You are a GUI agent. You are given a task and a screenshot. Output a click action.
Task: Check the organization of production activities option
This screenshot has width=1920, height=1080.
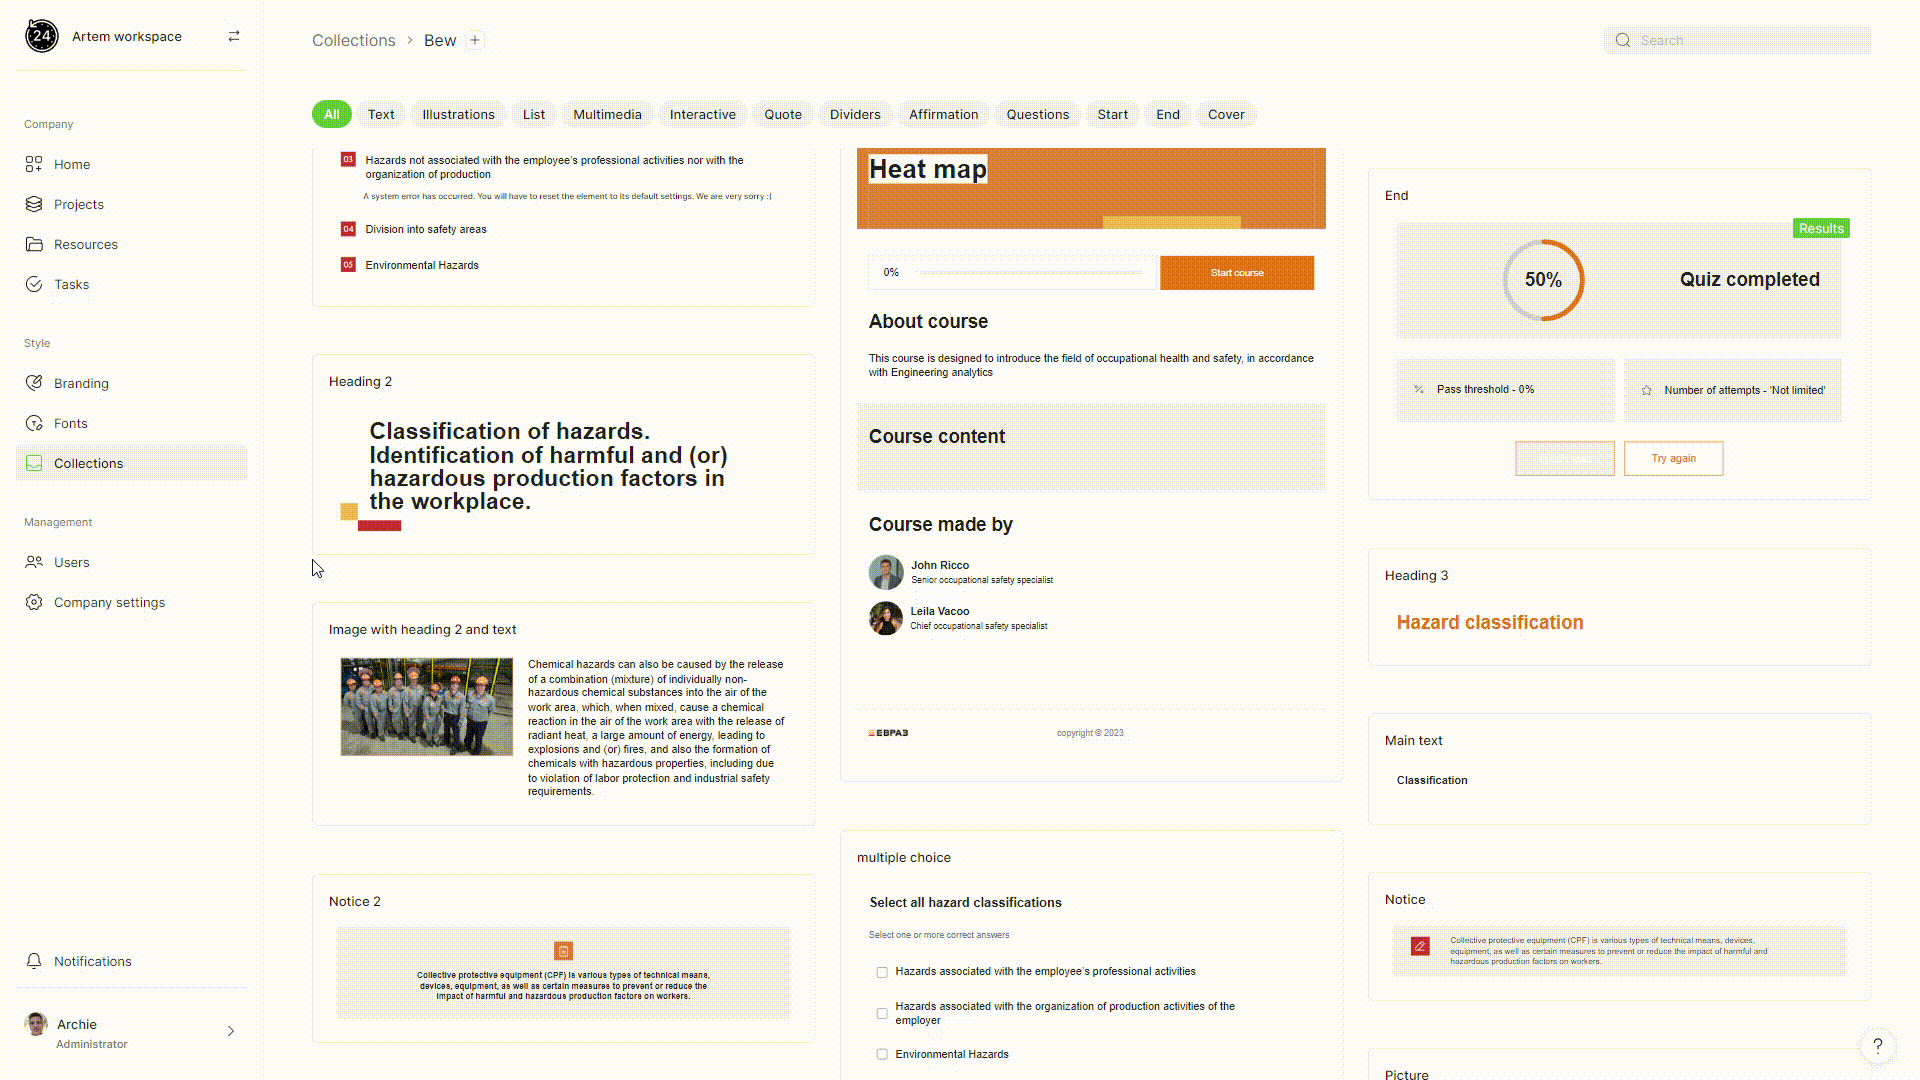point(882,1013)
